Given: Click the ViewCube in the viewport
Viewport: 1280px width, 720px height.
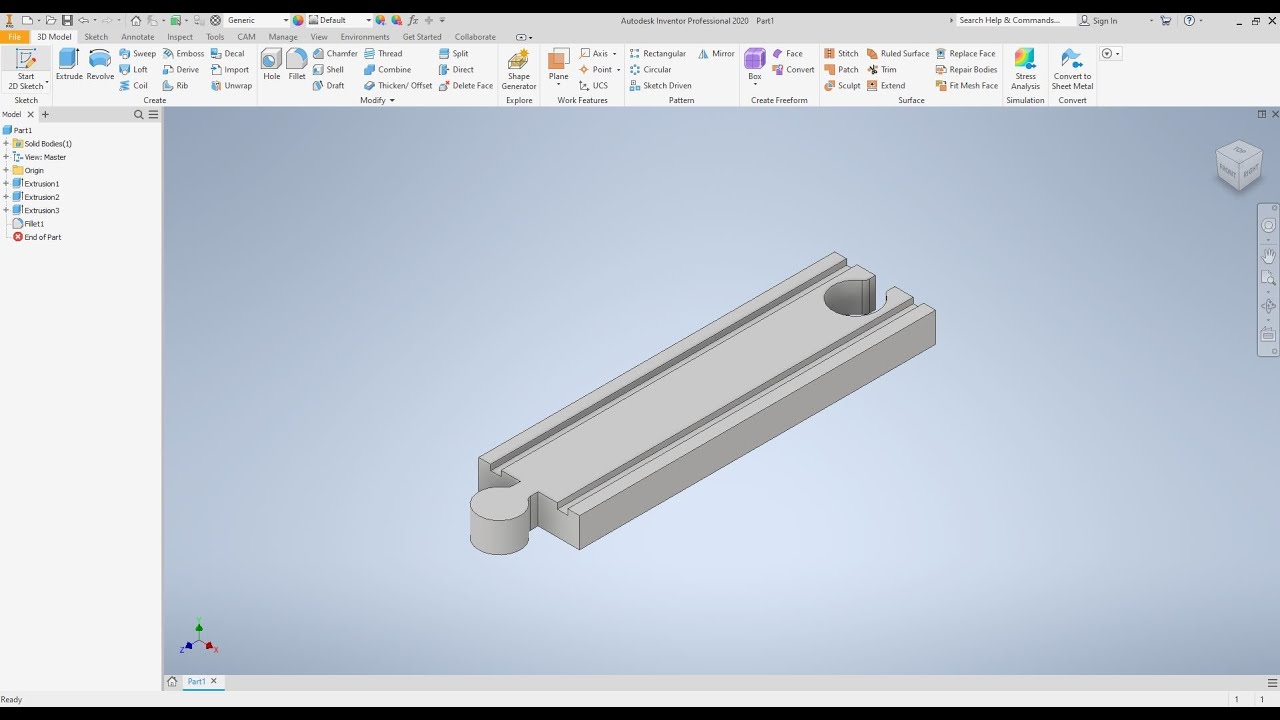Looking at the screenshot, I should tap(1238, 165).
